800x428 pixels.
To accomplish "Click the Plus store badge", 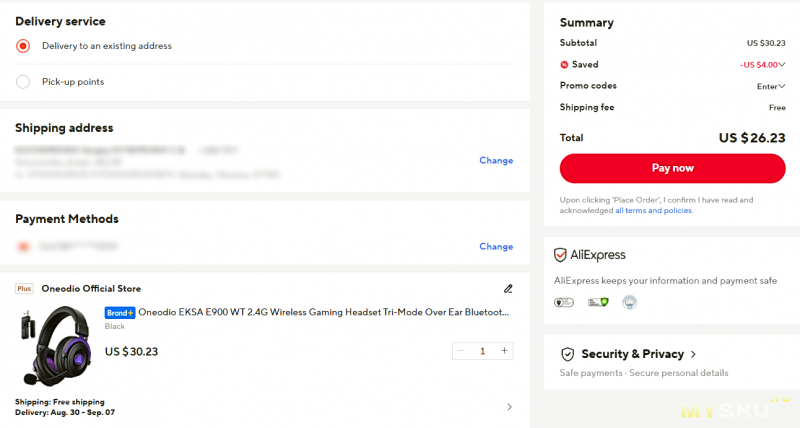I will [24, 289].
